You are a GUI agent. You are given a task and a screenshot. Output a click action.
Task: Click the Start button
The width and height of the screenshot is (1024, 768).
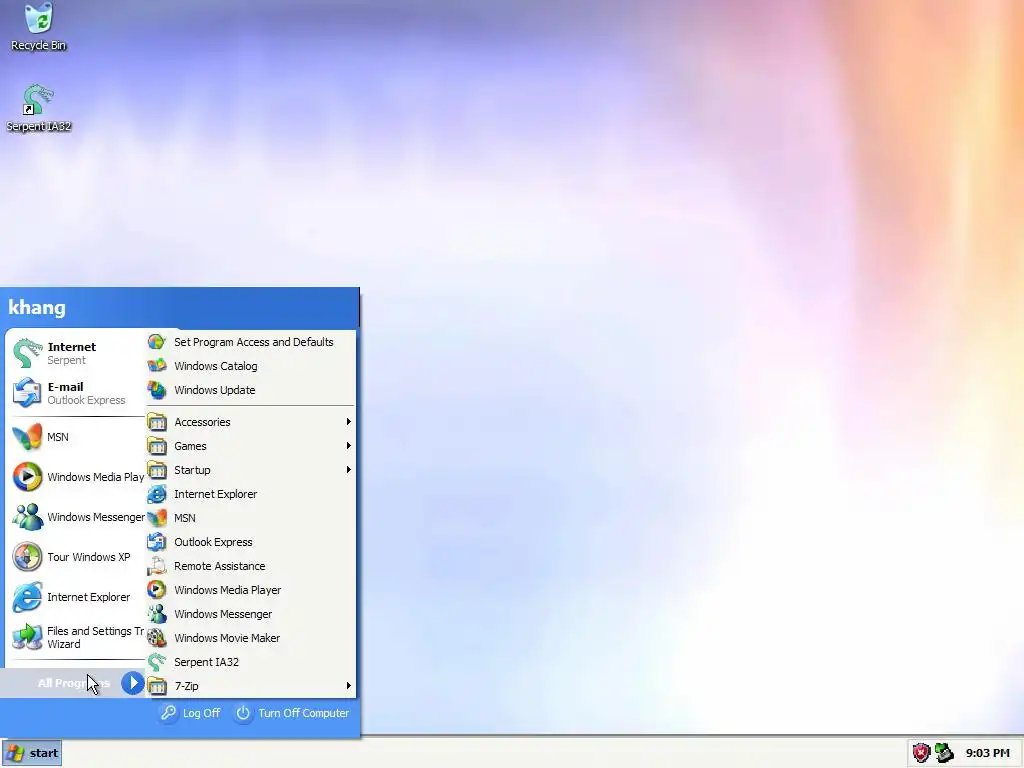click(31, 753)
